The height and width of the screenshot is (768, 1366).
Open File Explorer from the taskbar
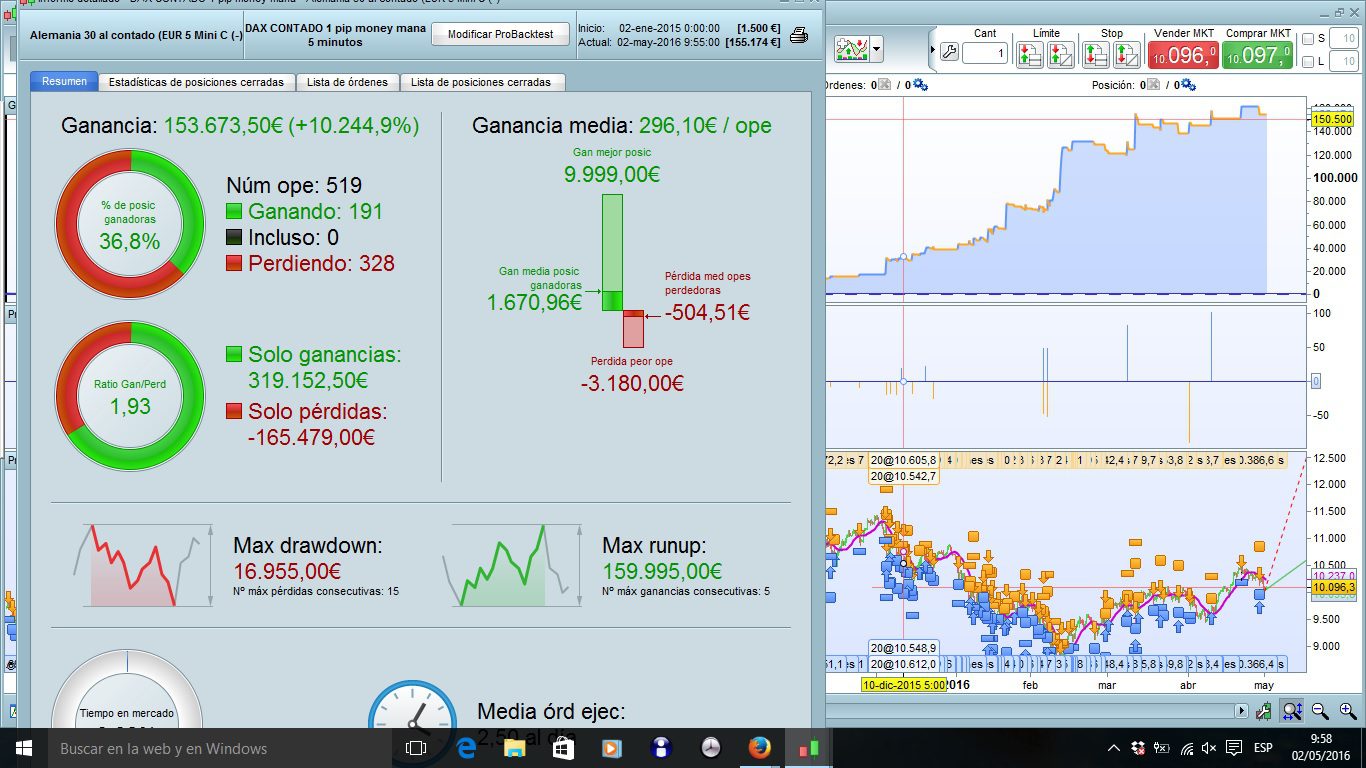(x=514, y=748)
